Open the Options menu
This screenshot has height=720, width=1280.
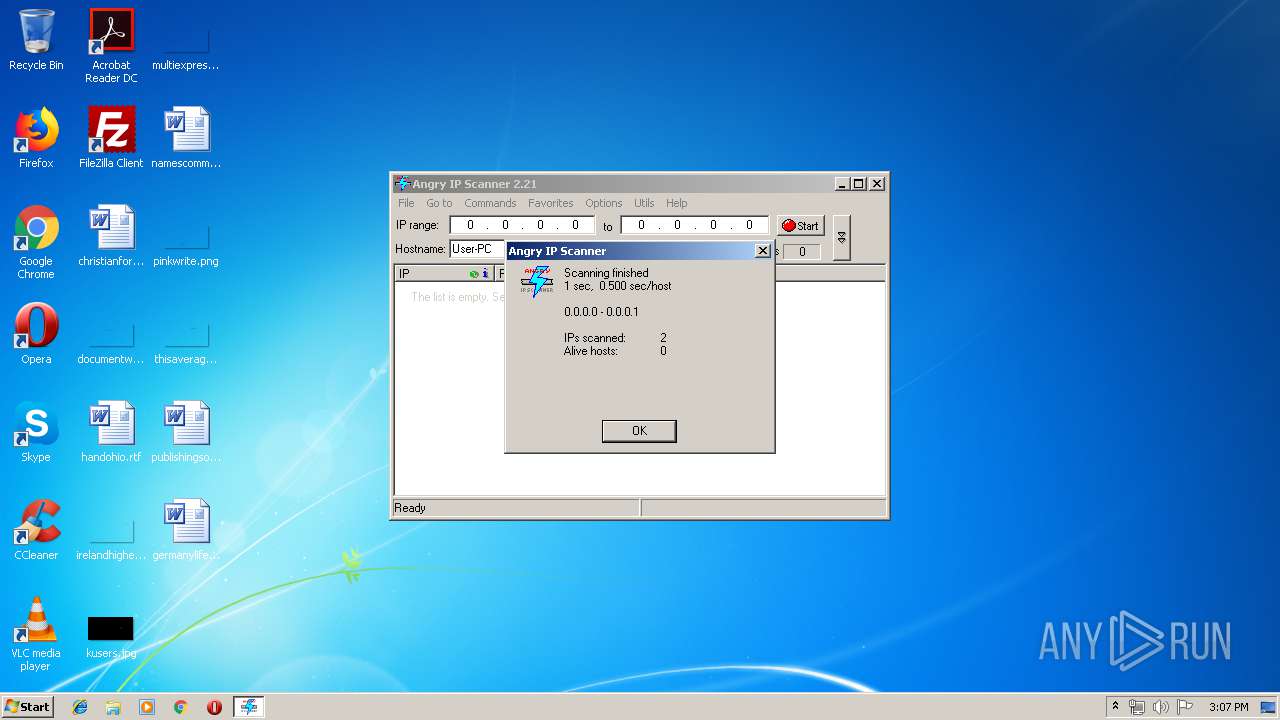[604, 203]
